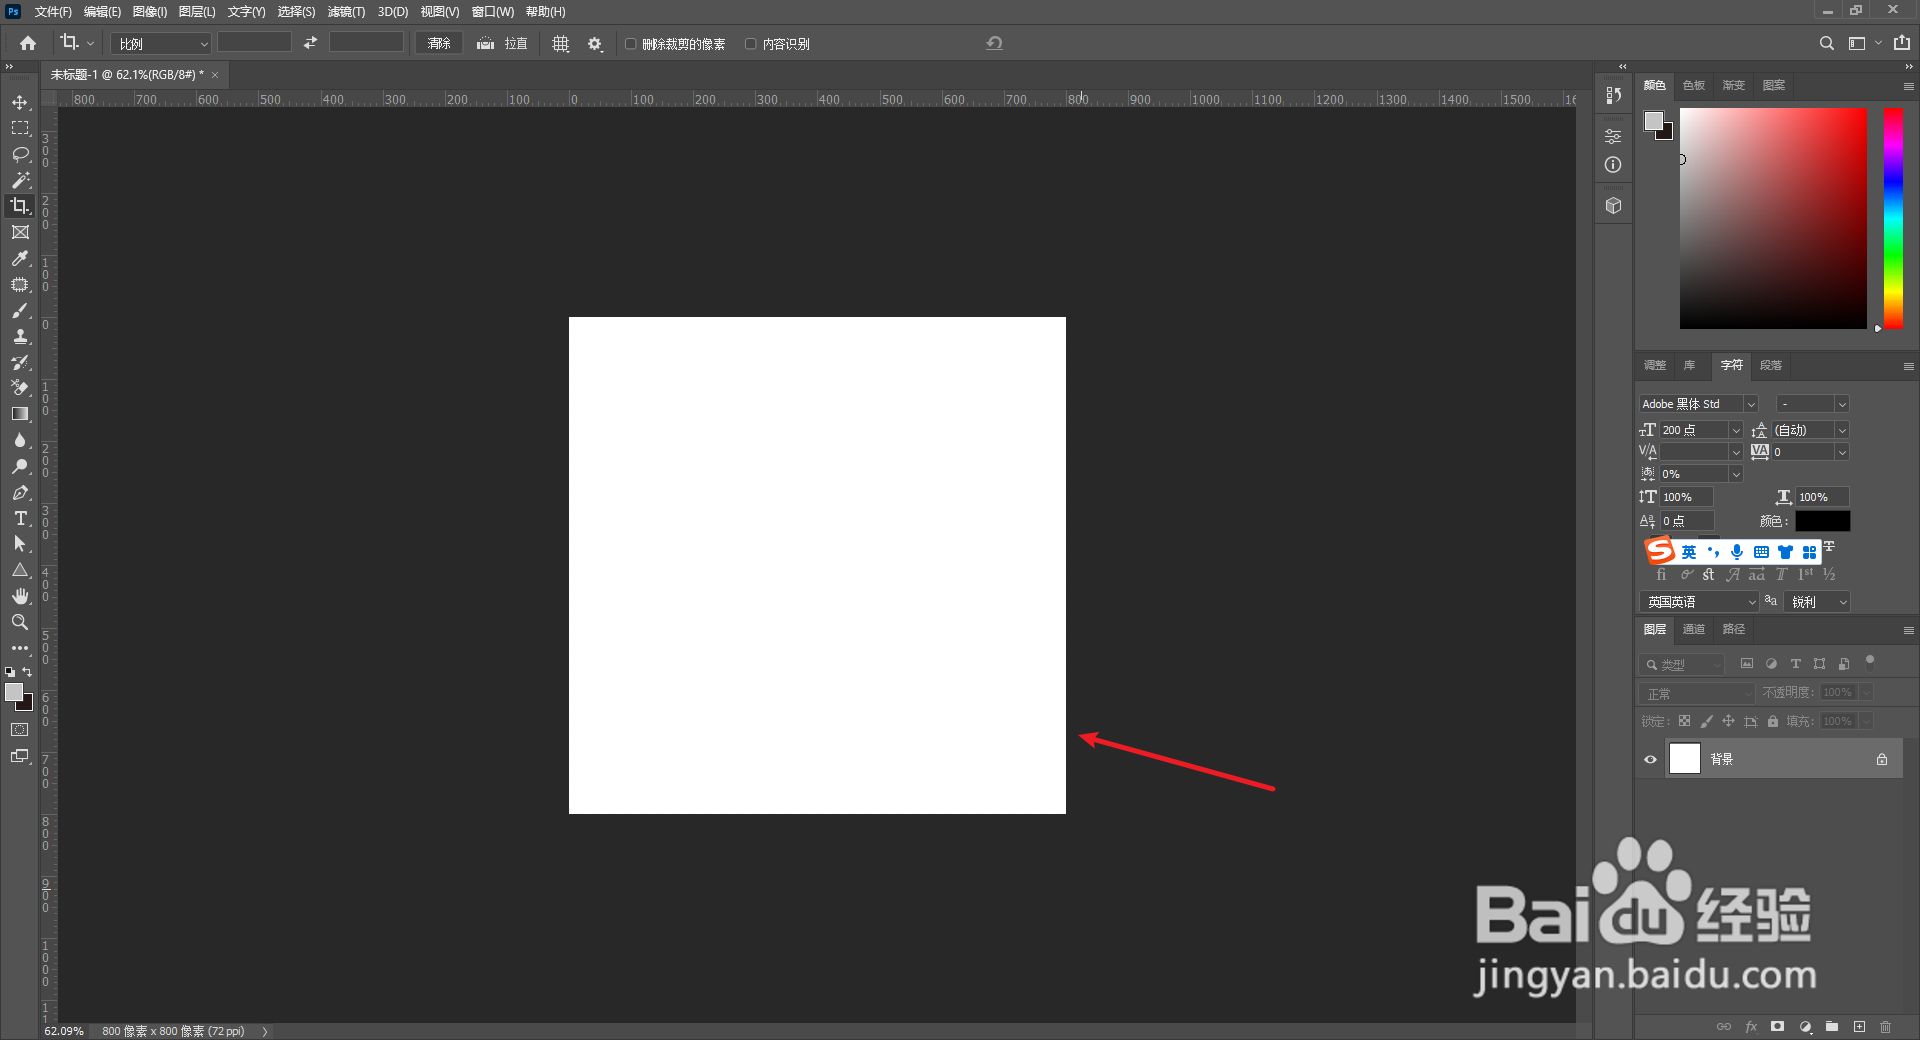This screenshot has height=1040, width=1920.
Task: Toggle lock image pixels brush icon
Action: click(x=1707, y=721)
